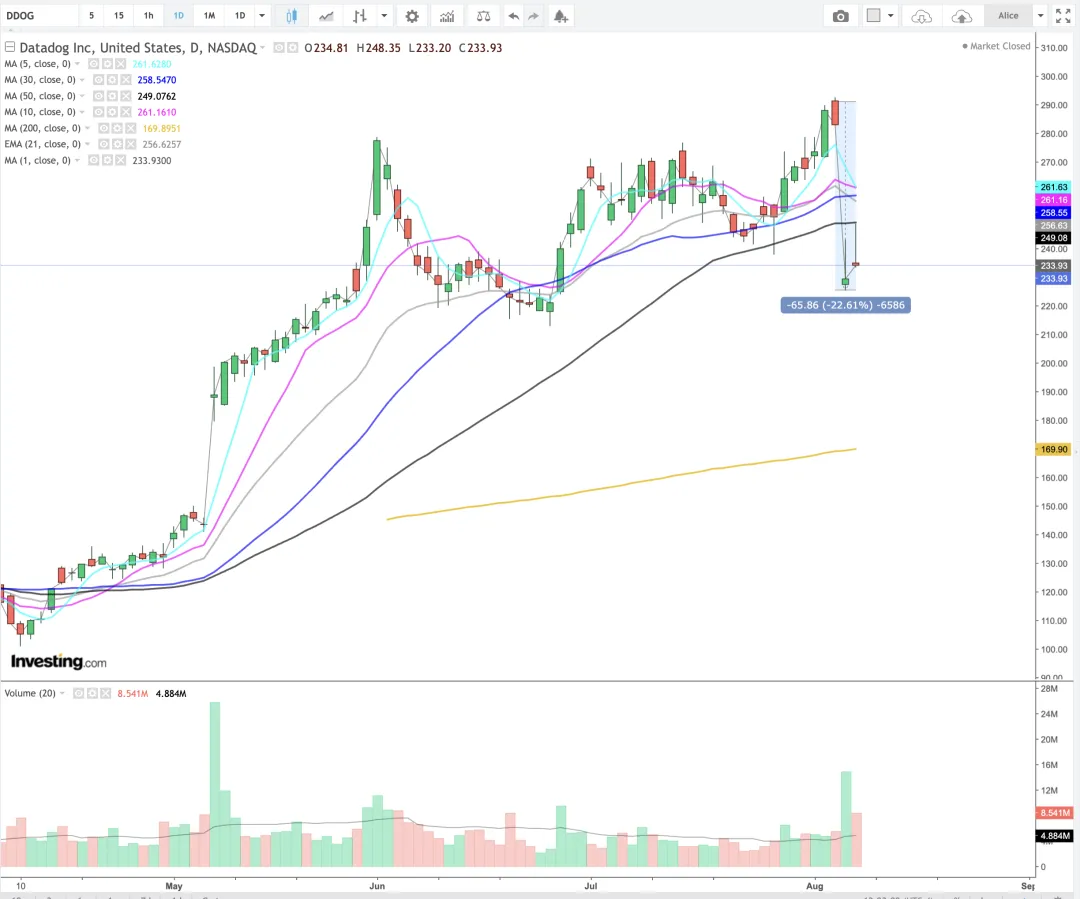Screen dimensions: 1080x899
Task: Click the MA (10, close, 0) indicator label
Action: pyautogui.click(x=40, y=112)
